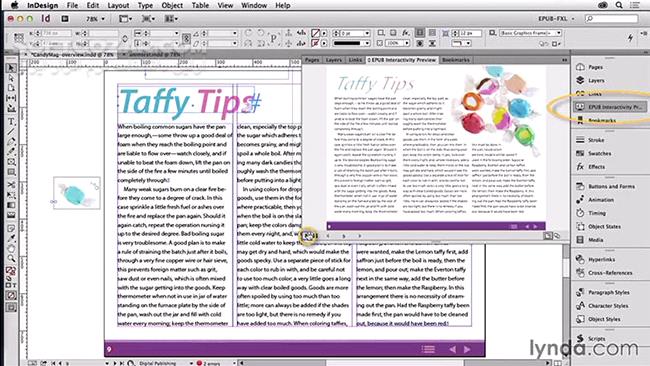Click the Quick Apply lightning icon

630,38
